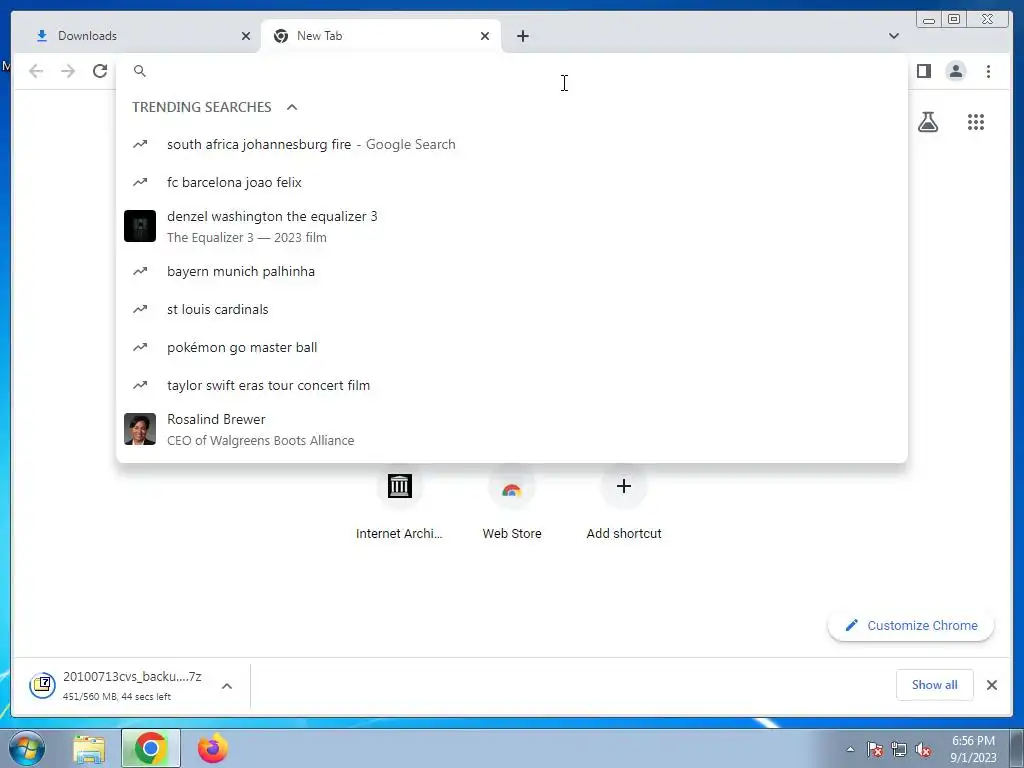Select suggestion south africa johannesburg fire
The height and width of the screenshot is (768, 1024).
(511, 144)
